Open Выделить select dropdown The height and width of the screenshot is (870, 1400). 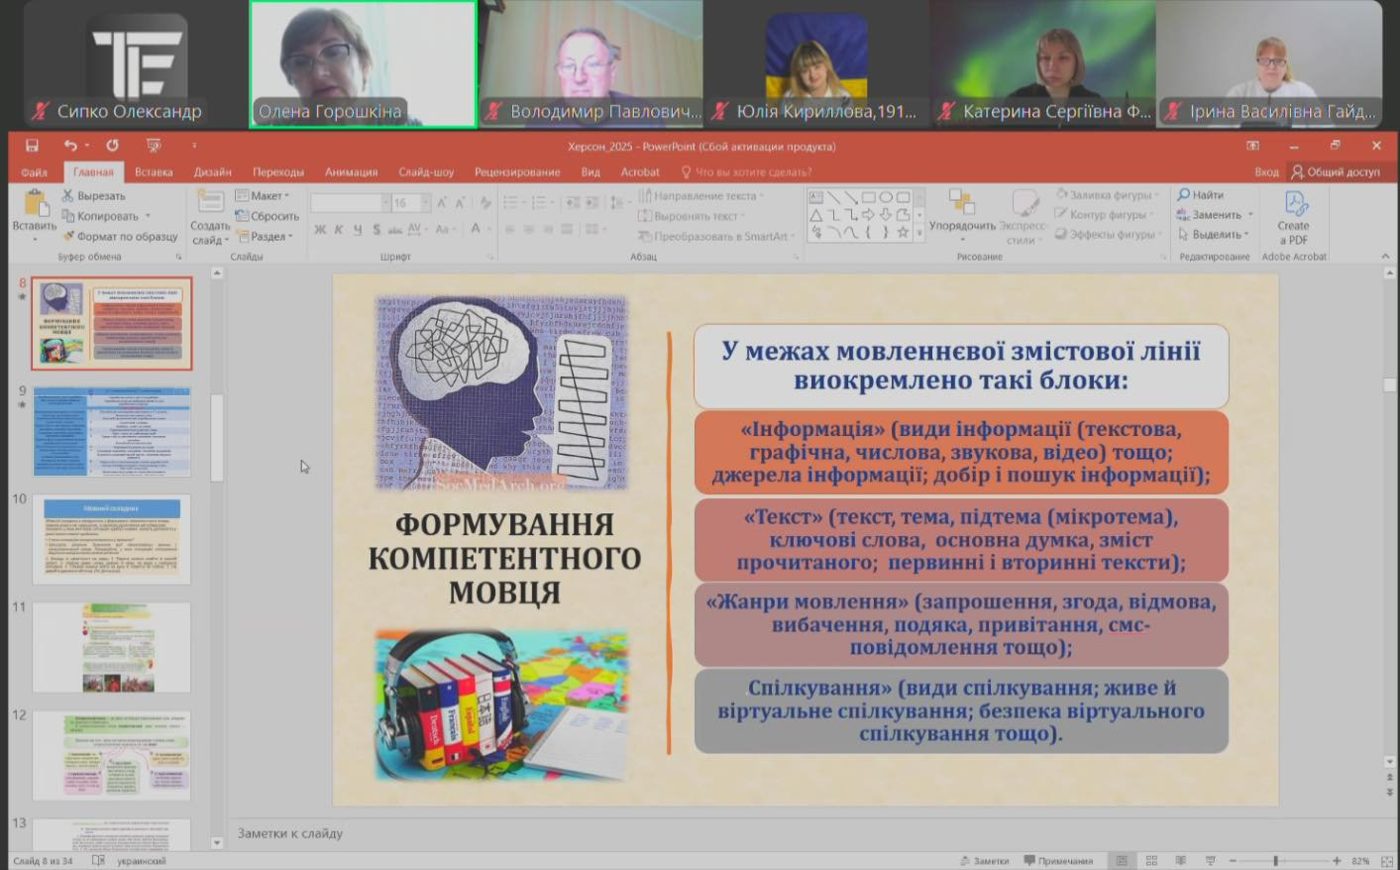(x=1214, y=235)
